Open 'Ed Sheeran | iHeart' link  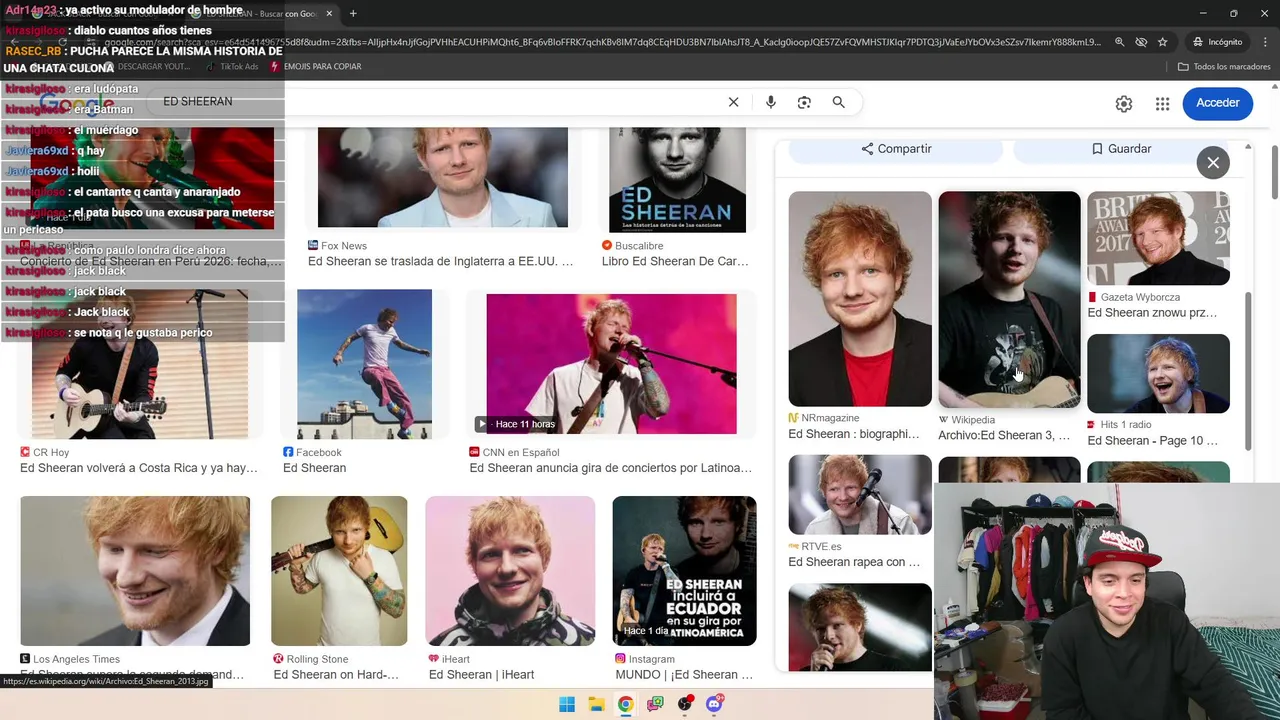point(481,675)
